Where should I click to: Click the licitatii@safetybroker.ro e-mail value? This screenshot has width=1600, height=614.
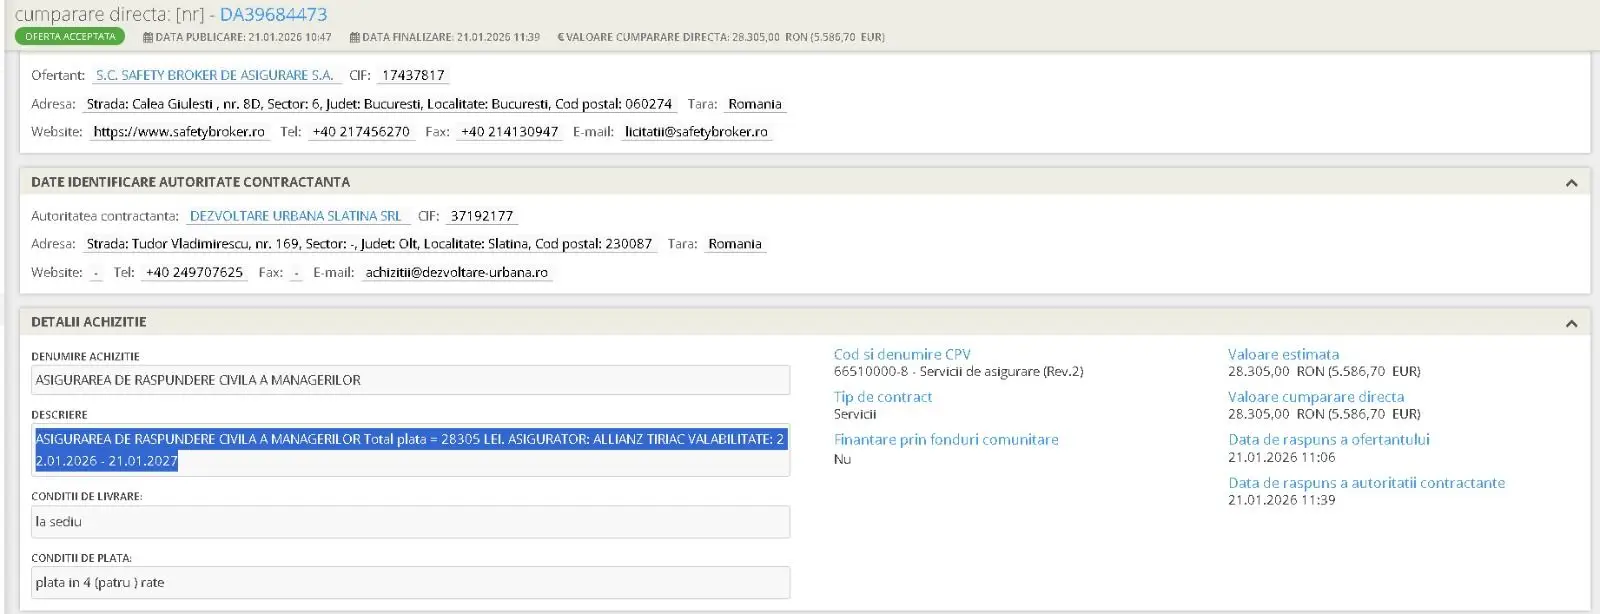[696, 132]
